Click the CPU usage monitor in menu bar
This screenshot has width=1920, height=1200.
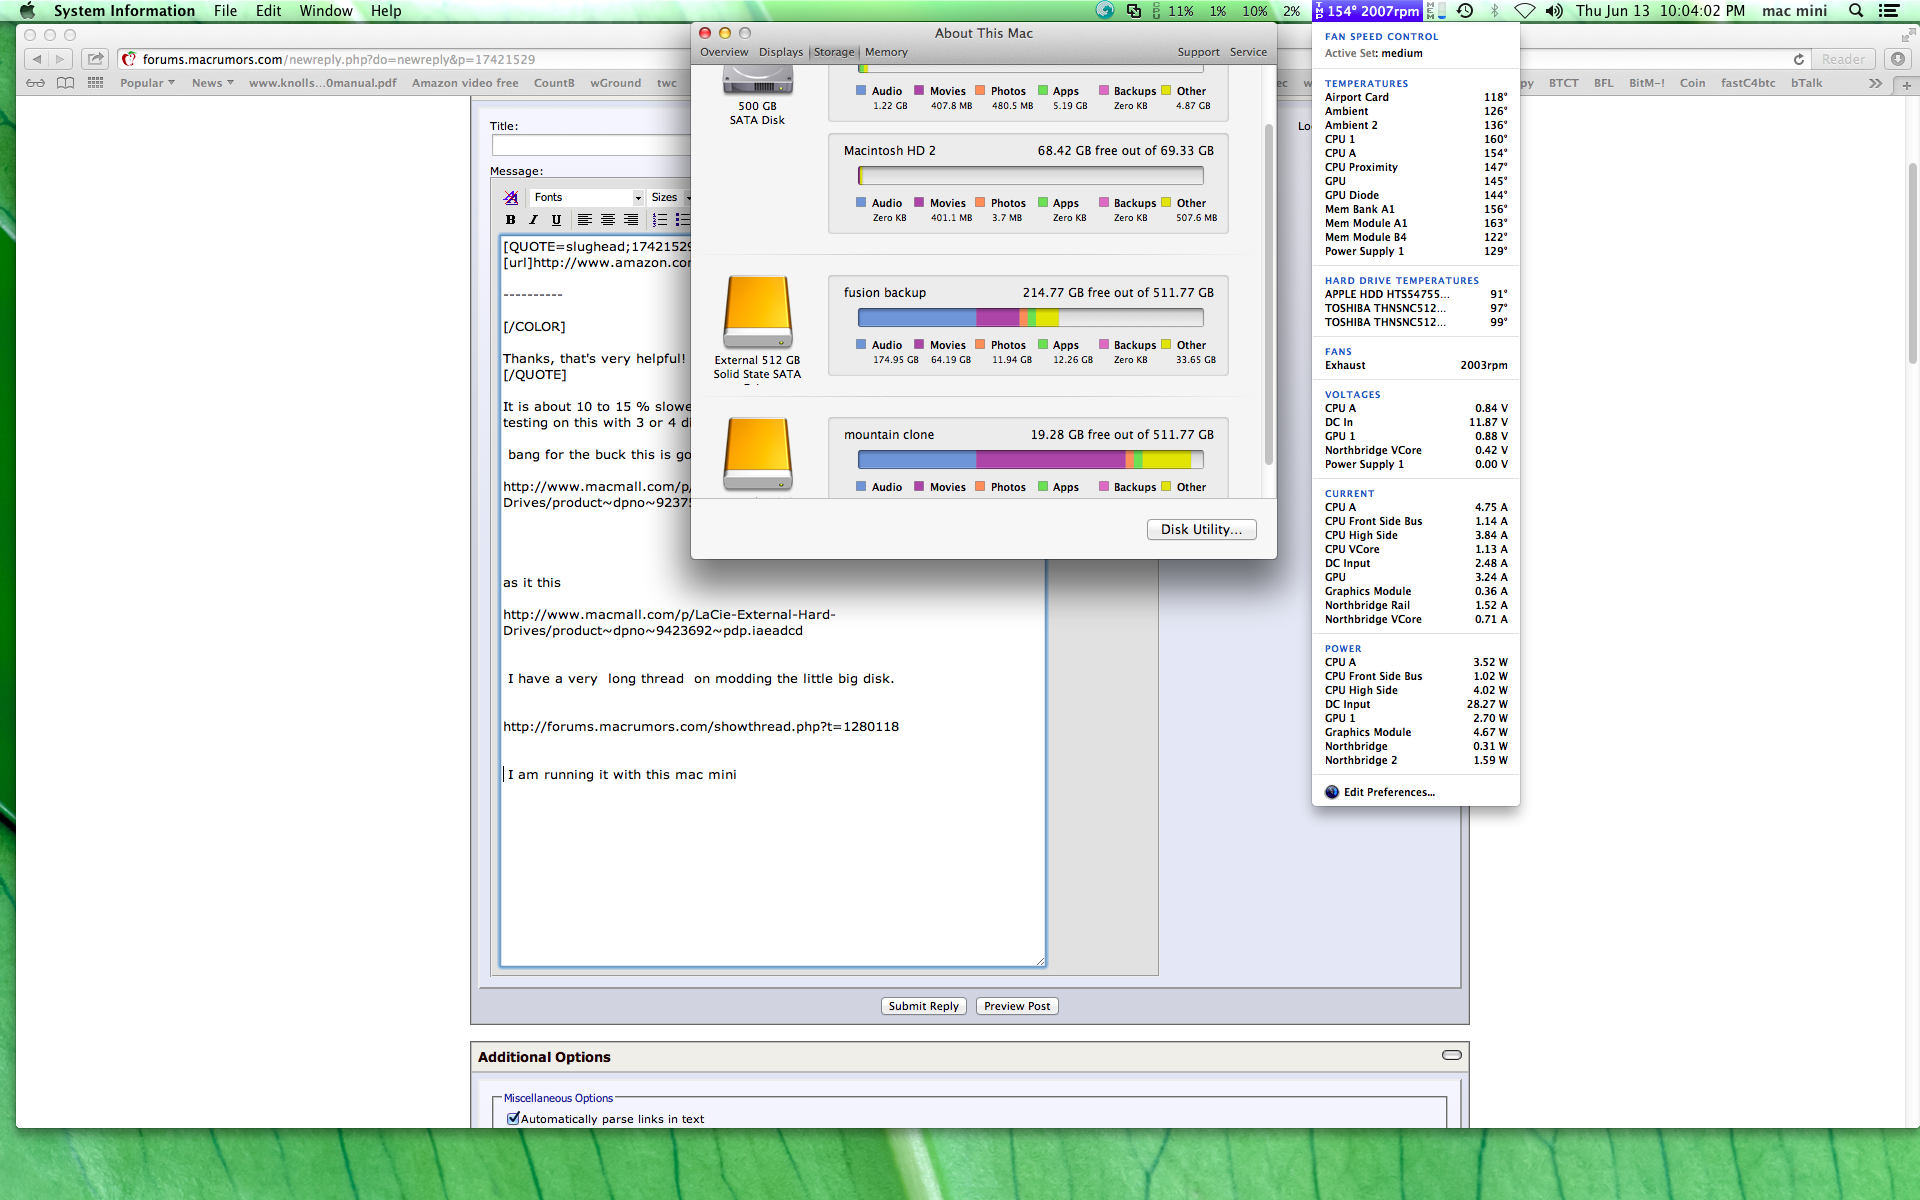[1225, 11]
